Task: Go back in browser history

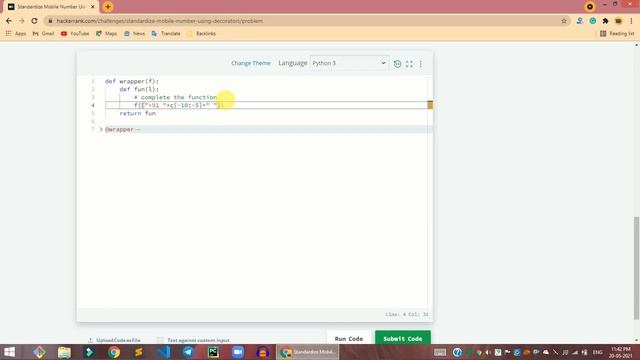Action: click(x=9, y=21)
